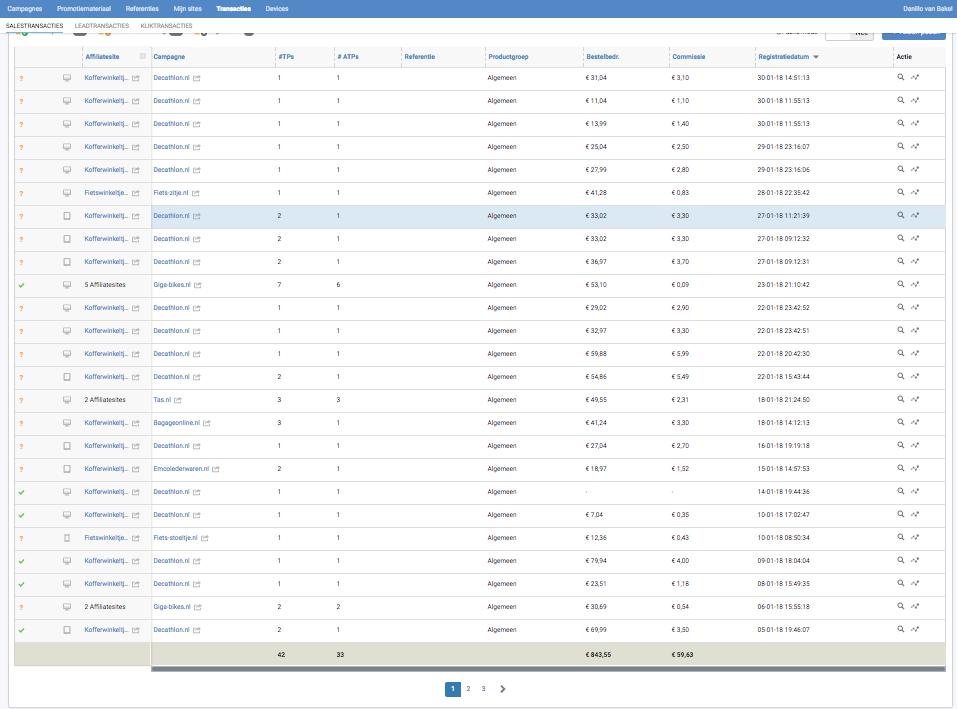Open chart icon for 06-01-18 15:55:18 row
Screen dimensions: 957x709
pos(915,606)
